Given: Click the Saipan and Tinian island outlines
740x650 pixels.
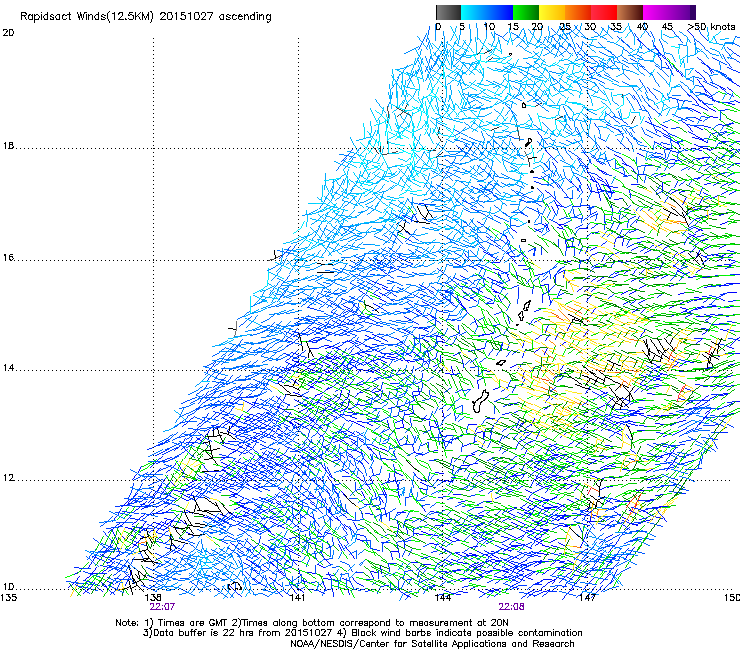Looking at the screenshot, I should [x=524, y=310].
